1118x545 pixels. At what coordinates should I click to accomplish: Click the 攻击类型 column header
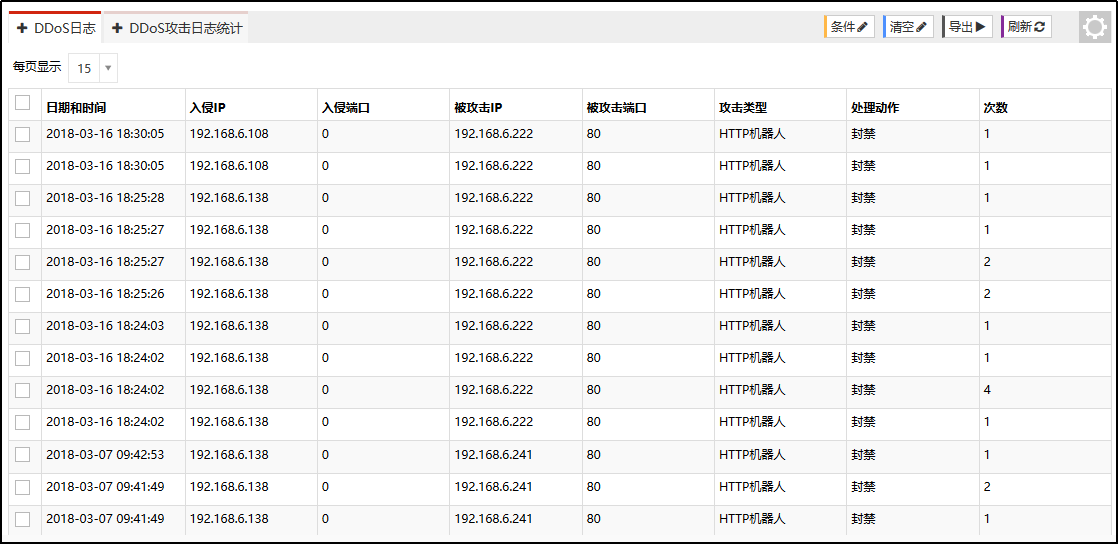click(743, 108)
